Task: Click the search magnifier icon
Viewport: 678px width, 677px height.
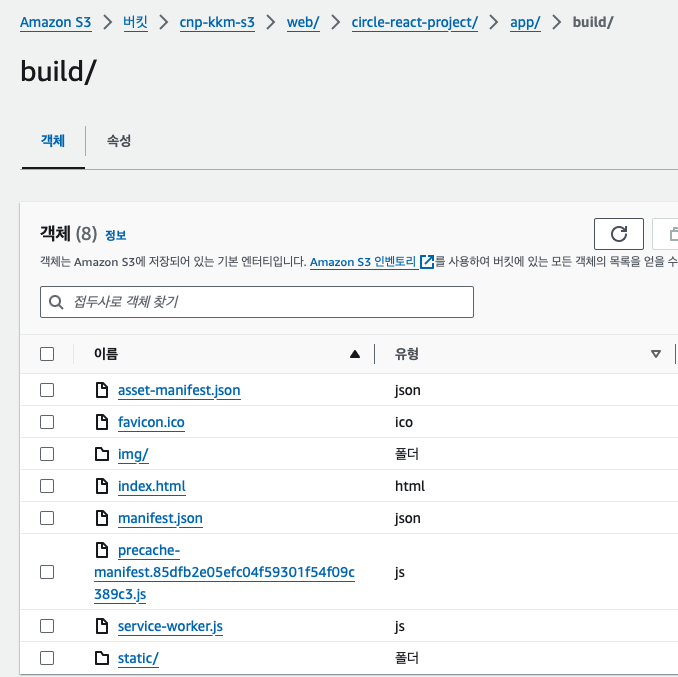Action: pyautogui.click(x=56, y=302)
